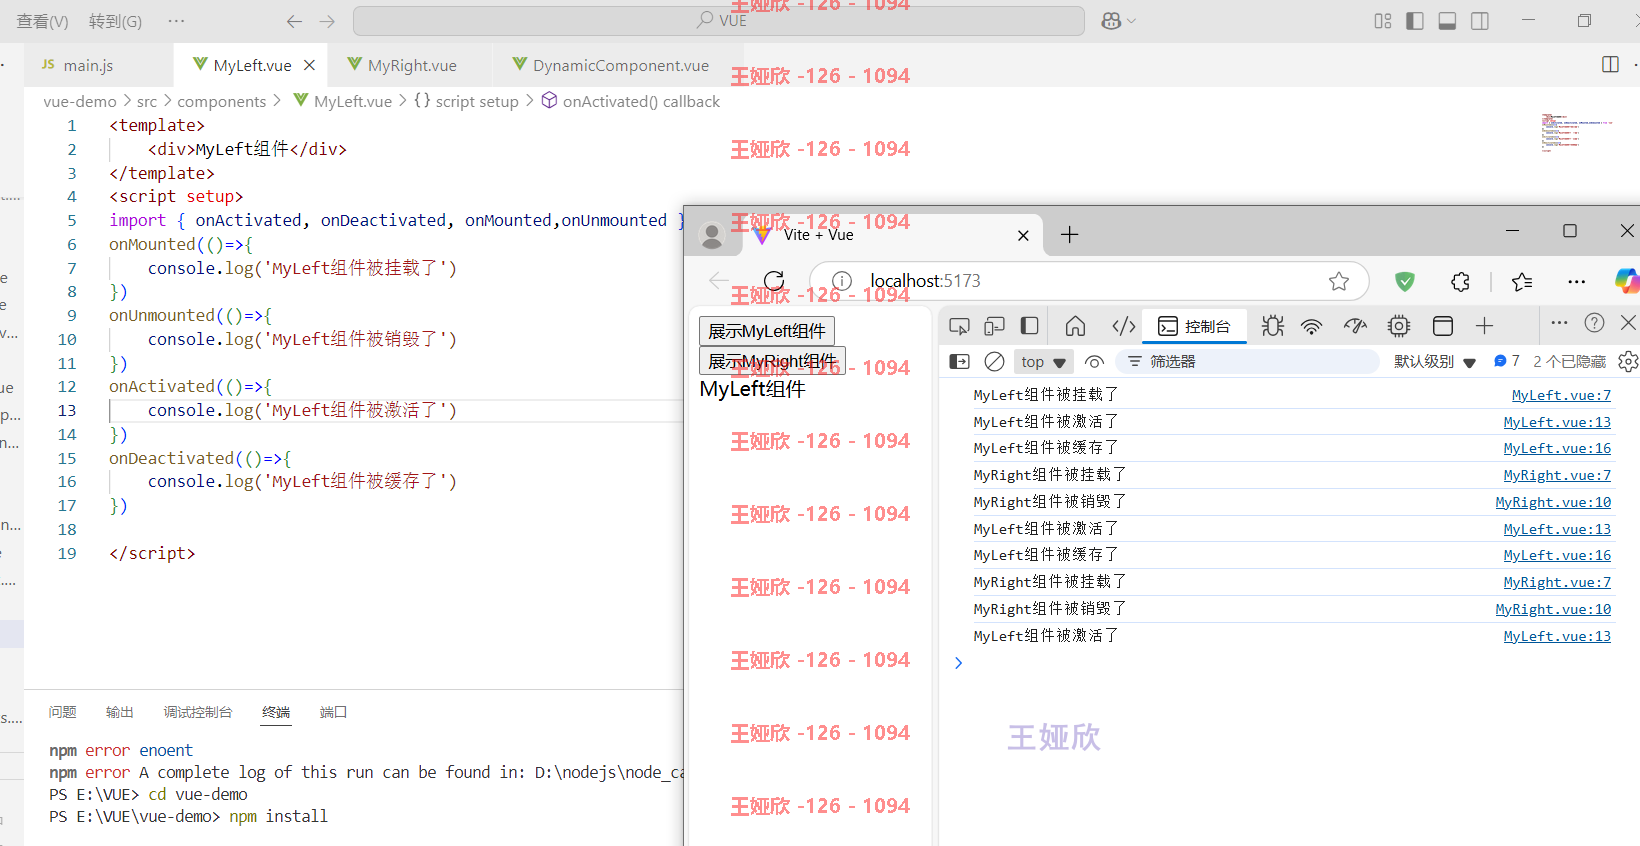The width and height of the screenshot is (1640, 846).
Task: Click the 展示MyRight组件 button
Action: (x=772, y=361)
